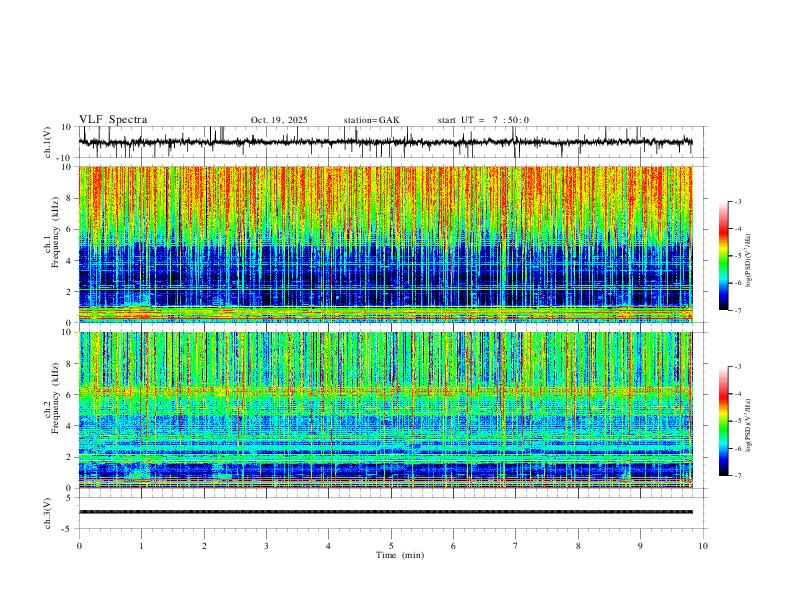The image size is (792, 612).
Task: Click the "-5" tick on ch.2 colorbar
Action: (x=737, y=421)
